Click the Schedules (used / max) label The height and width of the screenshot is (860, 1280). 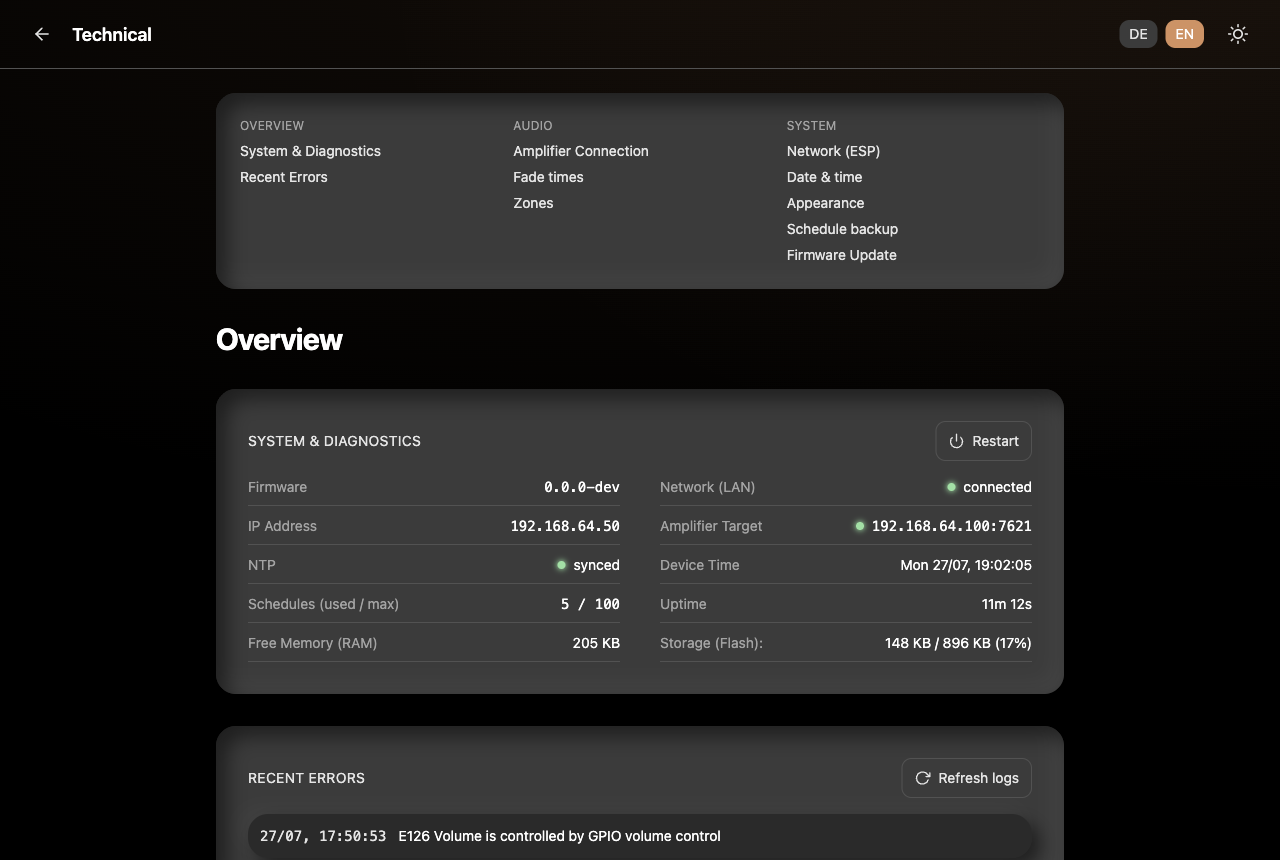coord(323,604)
